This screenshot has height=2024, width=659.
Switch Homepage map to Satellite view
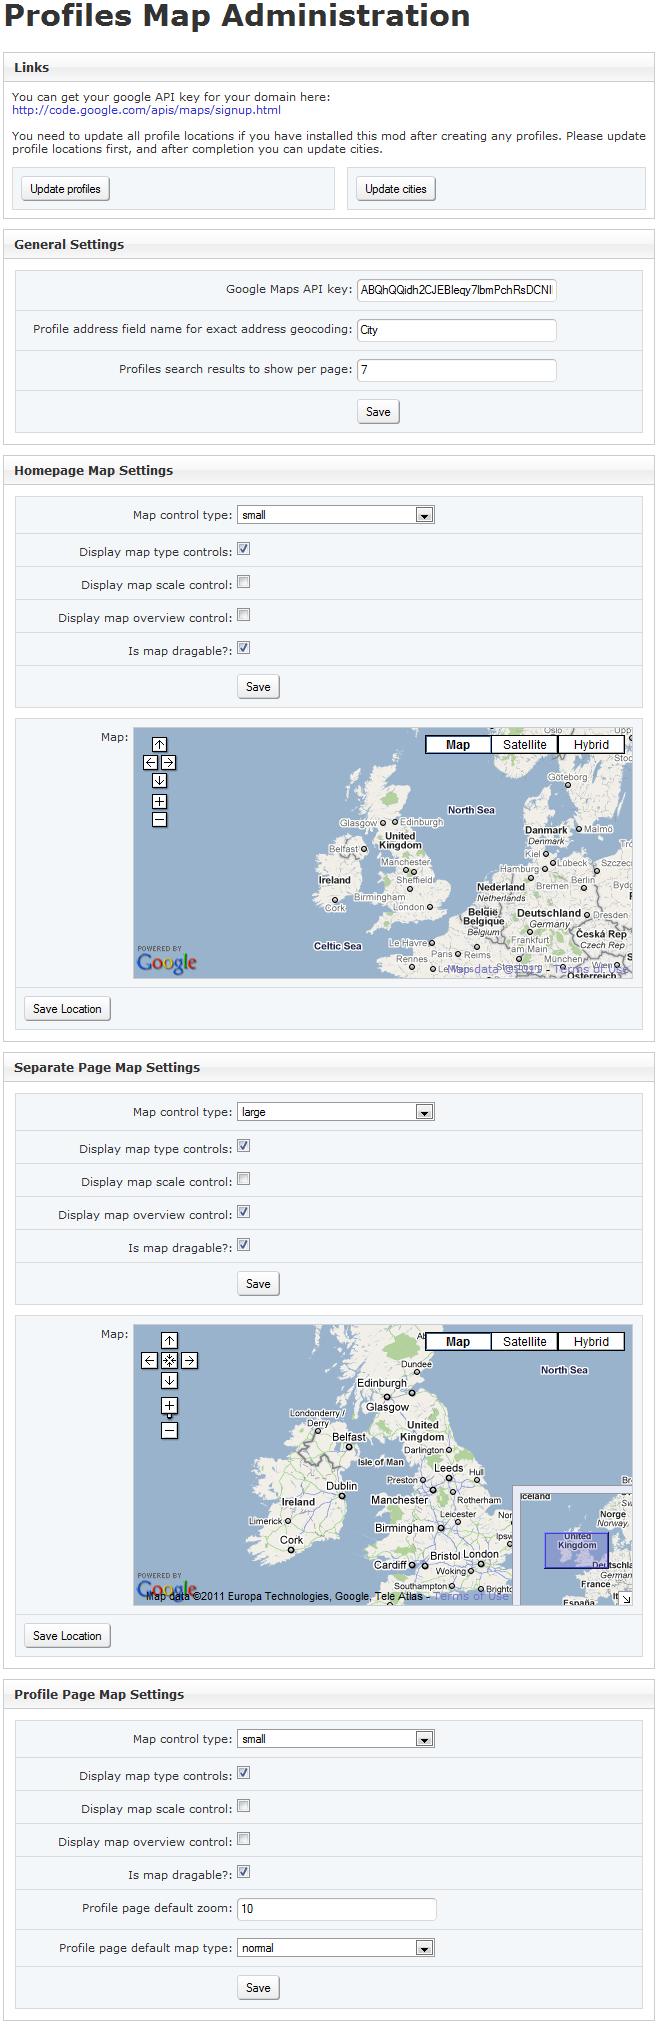525,744
